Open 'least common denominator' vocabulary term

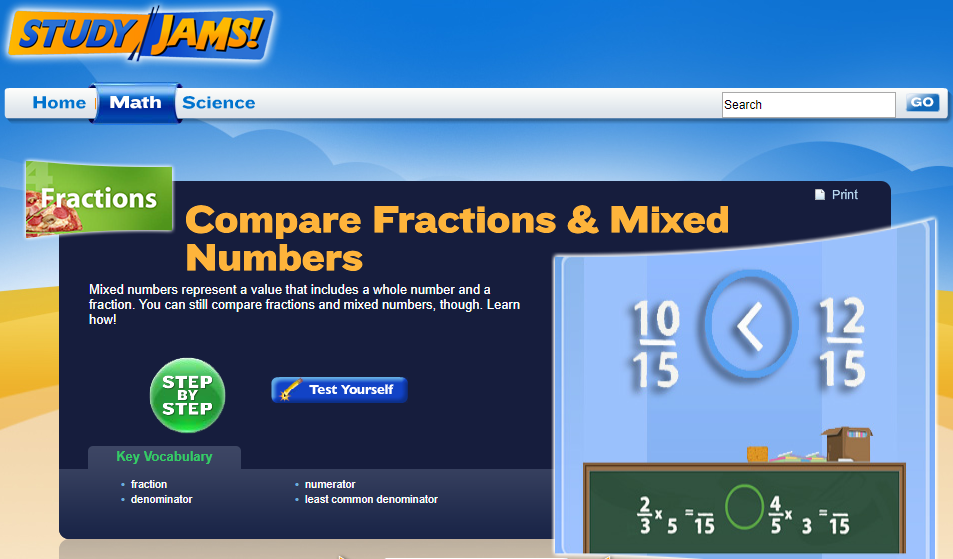371,499
